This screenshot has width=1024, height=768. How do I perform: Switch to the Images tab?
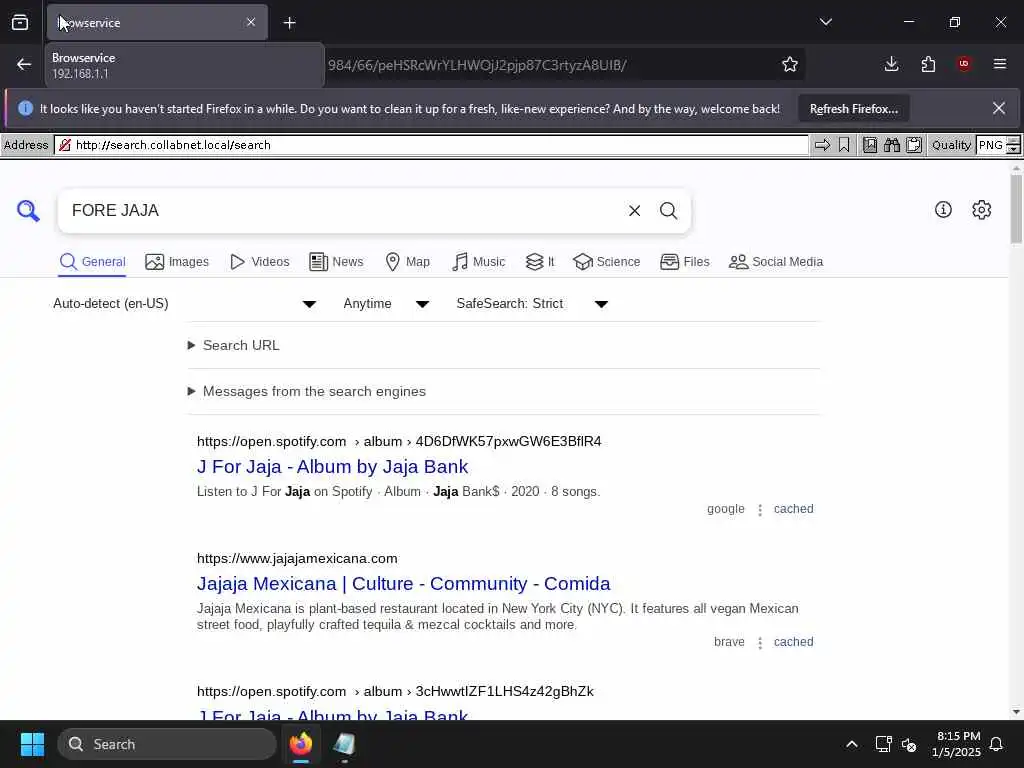(177, 262)
